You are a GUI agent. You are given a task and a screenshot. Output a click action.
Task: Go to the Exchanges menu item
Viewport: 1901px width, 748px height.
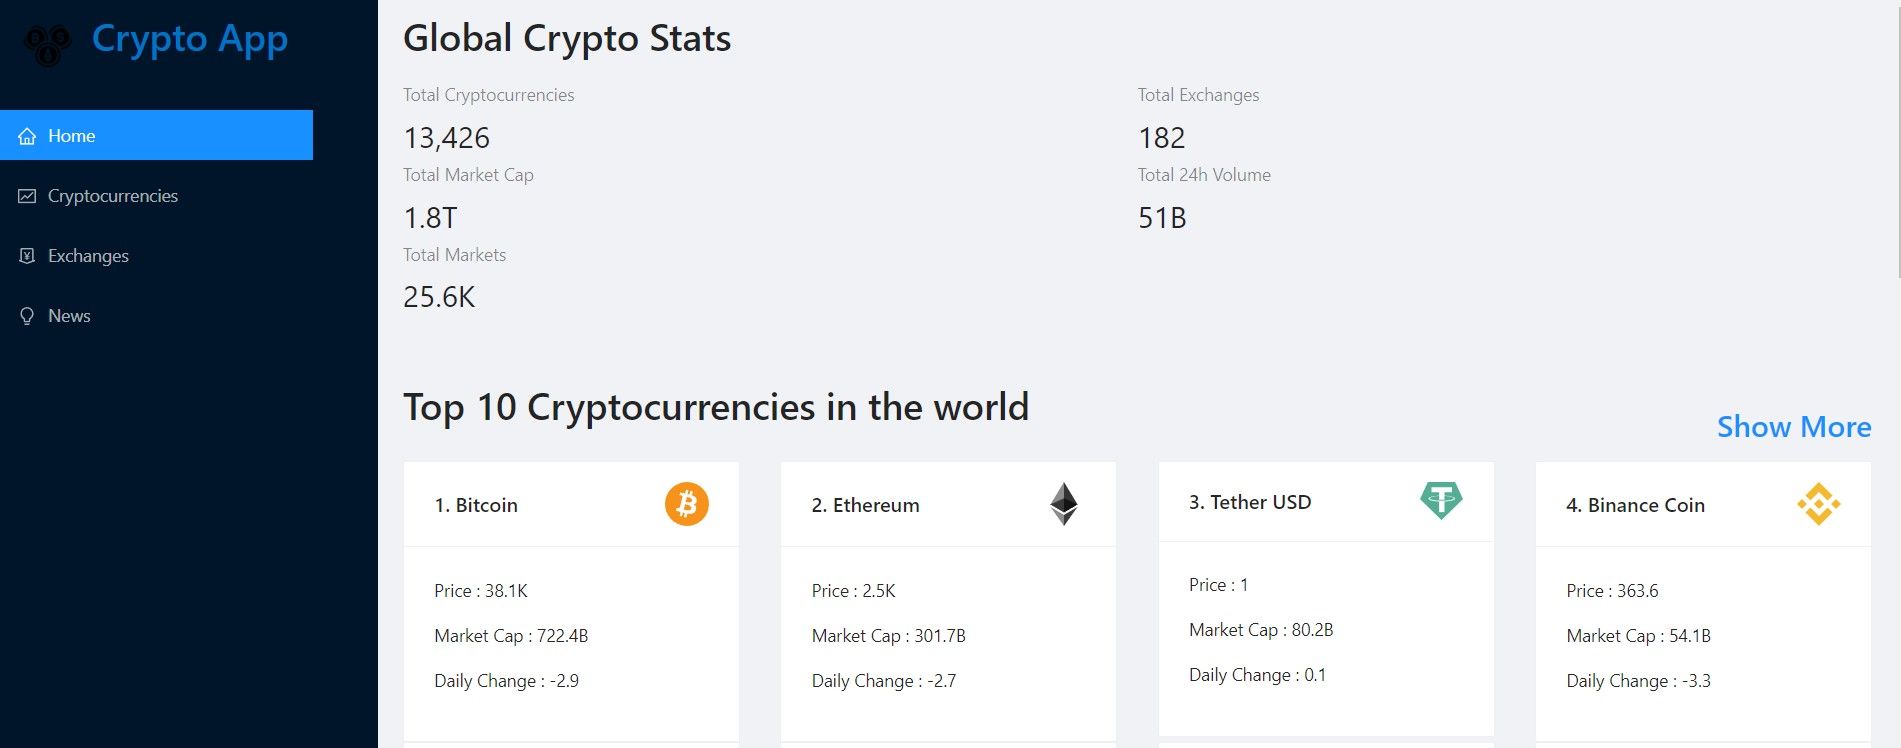point(88,256)
